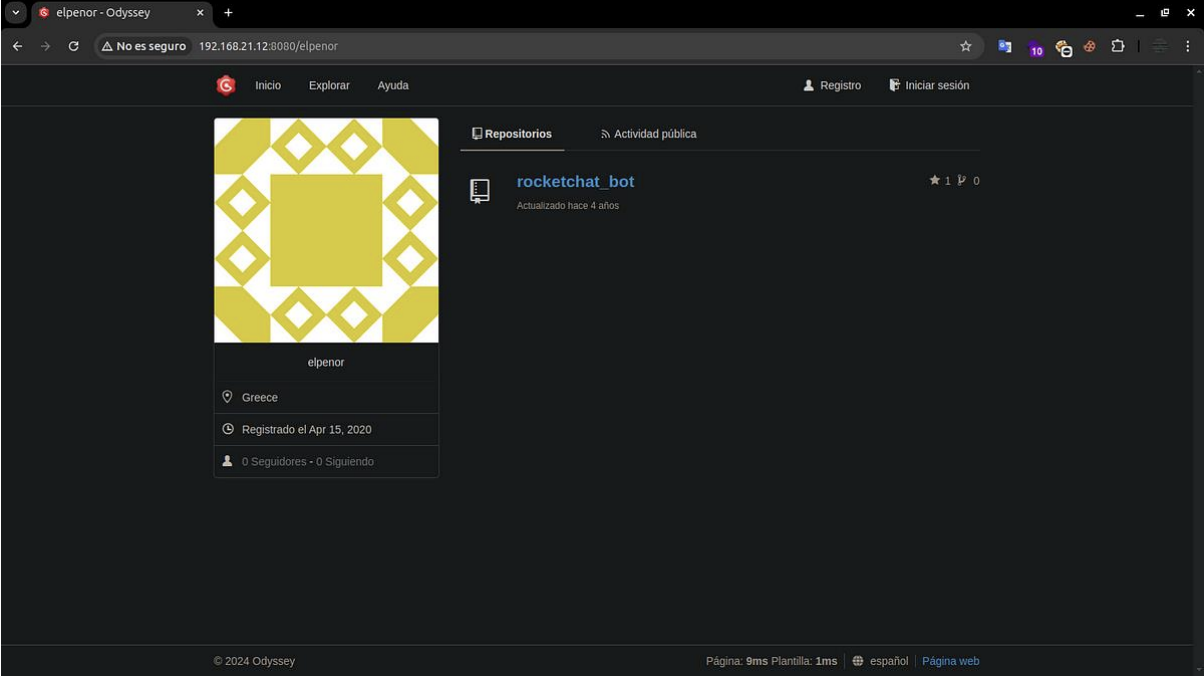Click the translate extension icon
The image size is (1204, 676).
point(1005,46)
